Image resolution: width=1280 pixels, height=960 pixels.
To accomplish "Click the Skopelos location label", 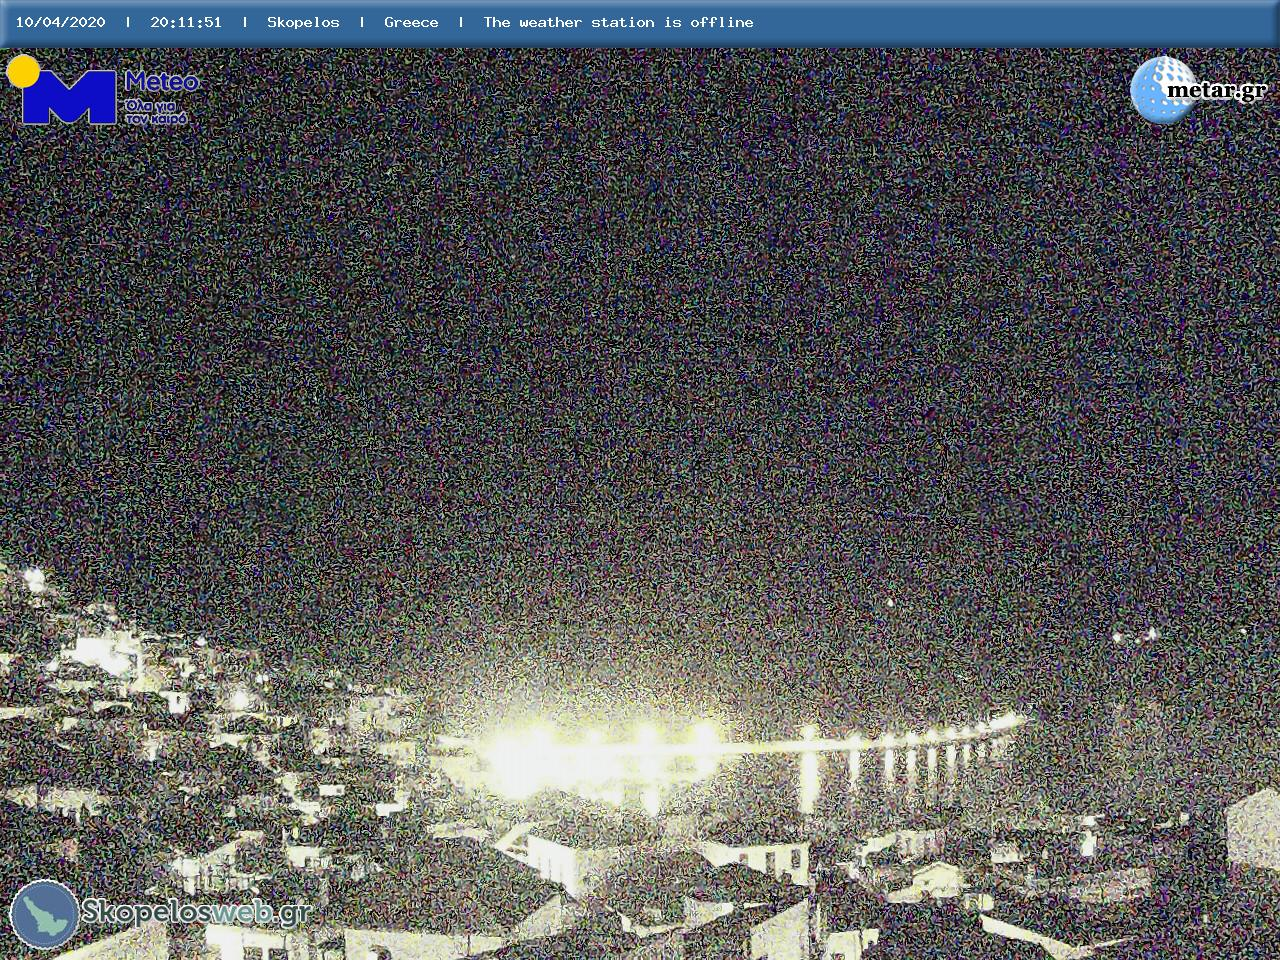I will pyautogui.click(x=303, y=22).
